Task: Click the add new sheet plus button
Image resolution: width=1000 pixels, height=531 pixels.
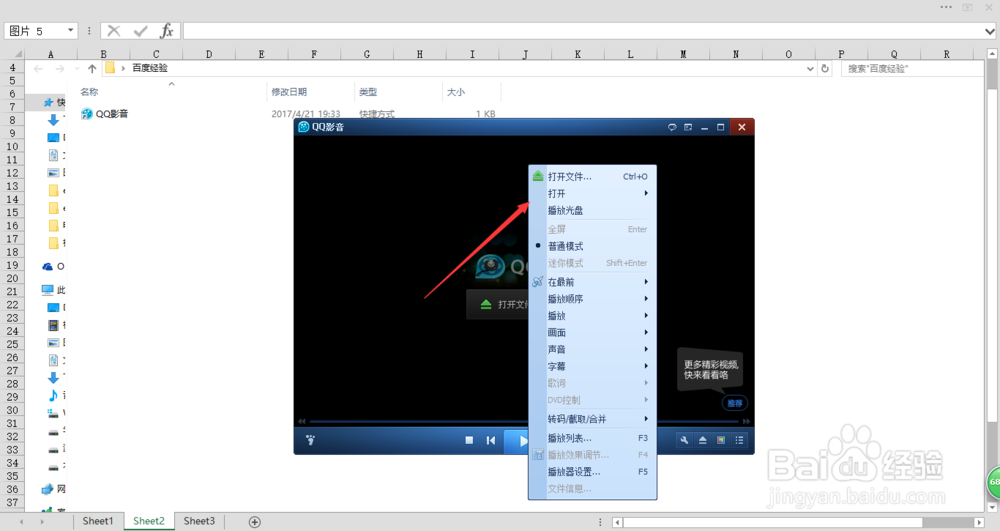Action: (254, 522)
